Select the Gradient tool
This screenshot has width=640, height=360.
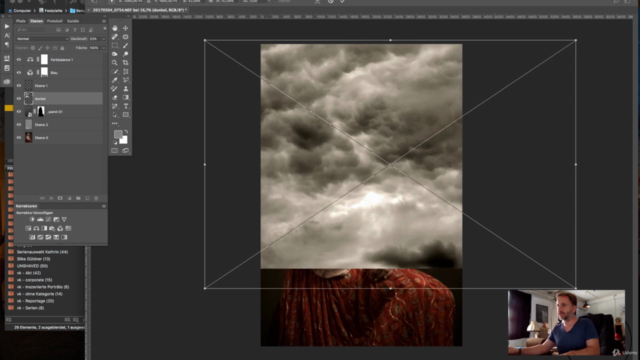(x=125, y=98)
